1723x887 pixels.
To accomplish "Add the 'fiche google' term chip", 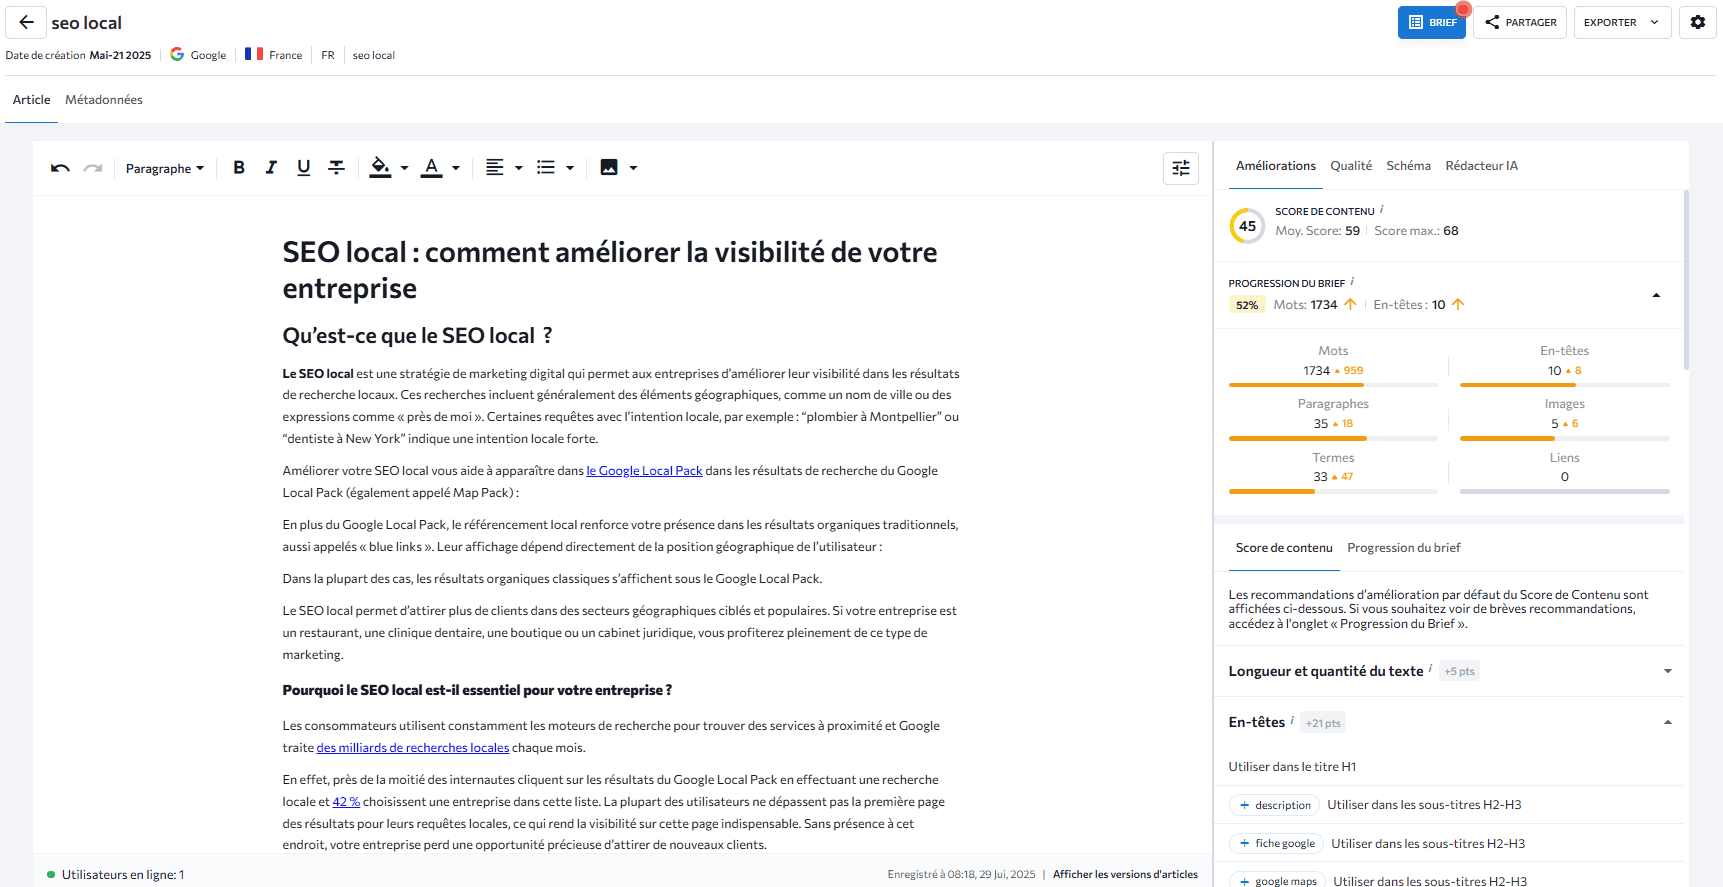I will point(1276,844).
